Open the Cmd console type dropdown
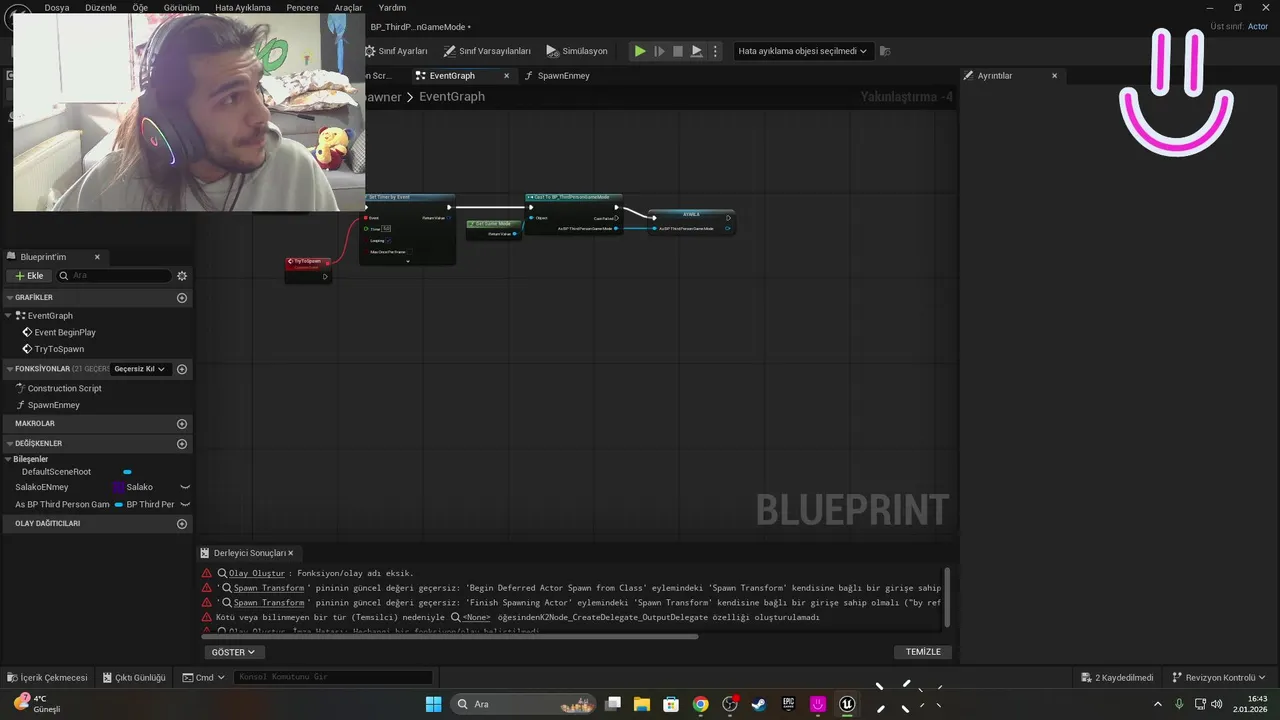The width and height of the screenshot is (1280, 720). point(204,678)
